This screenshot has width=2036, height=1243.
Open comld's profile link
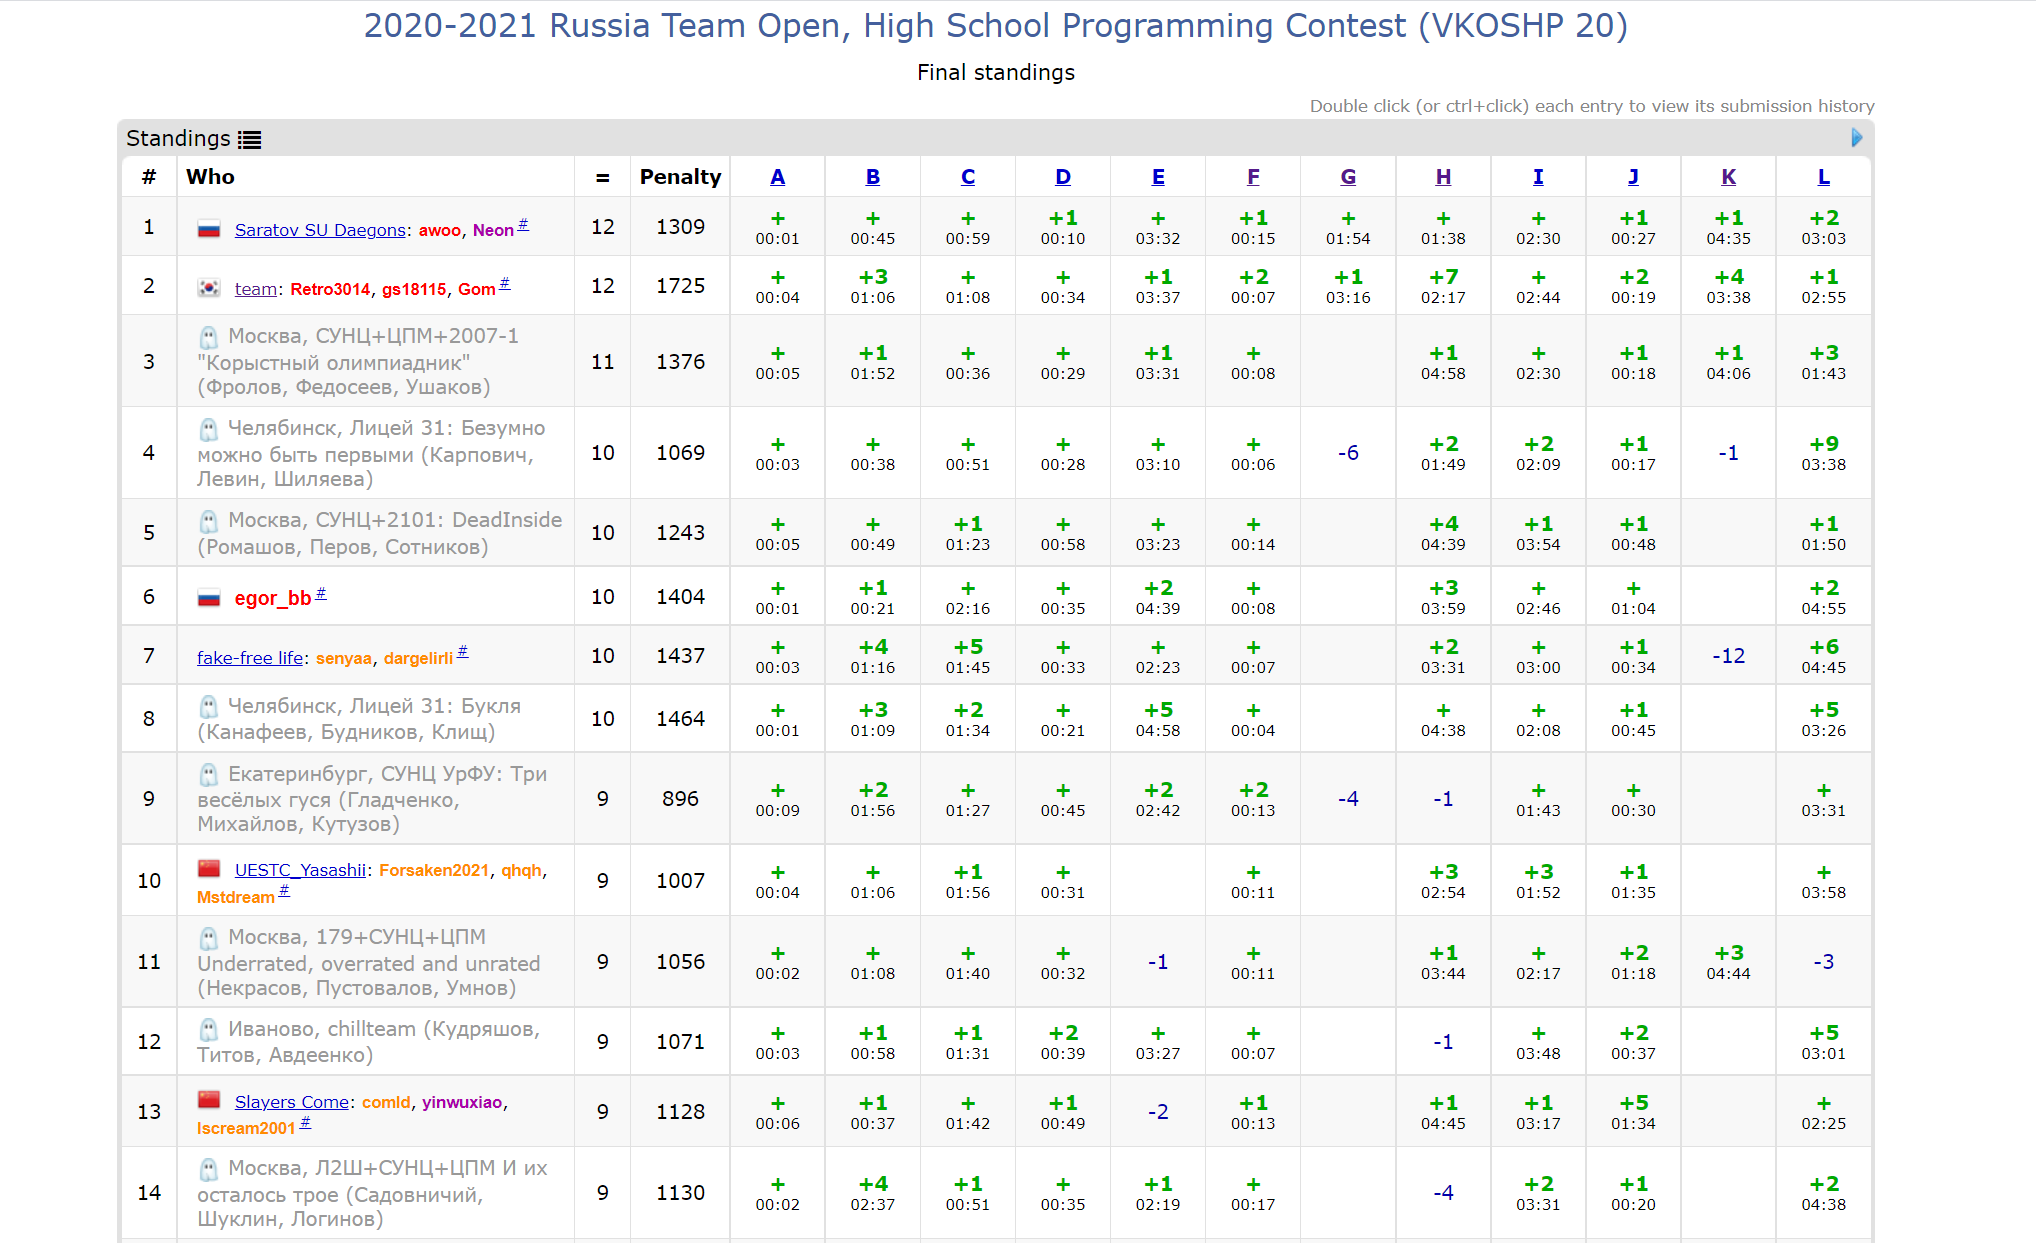(386, 1102)
